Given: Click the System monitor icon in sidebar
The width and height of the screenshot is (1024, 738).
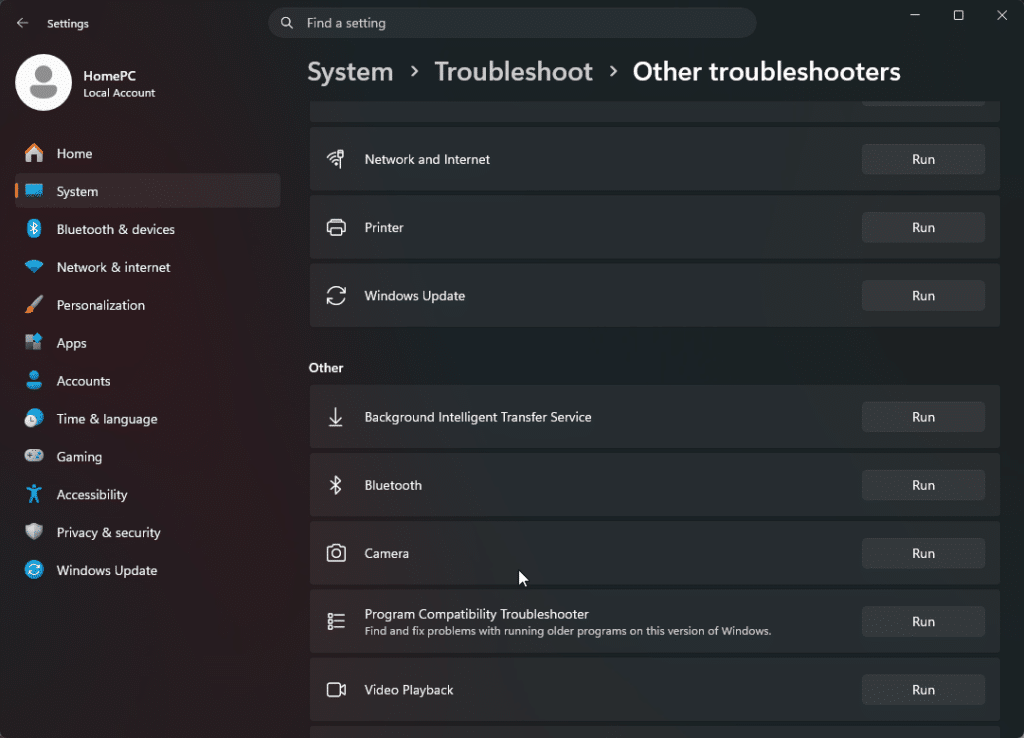Looking at the screenshot, I should (x=34, y=191).
